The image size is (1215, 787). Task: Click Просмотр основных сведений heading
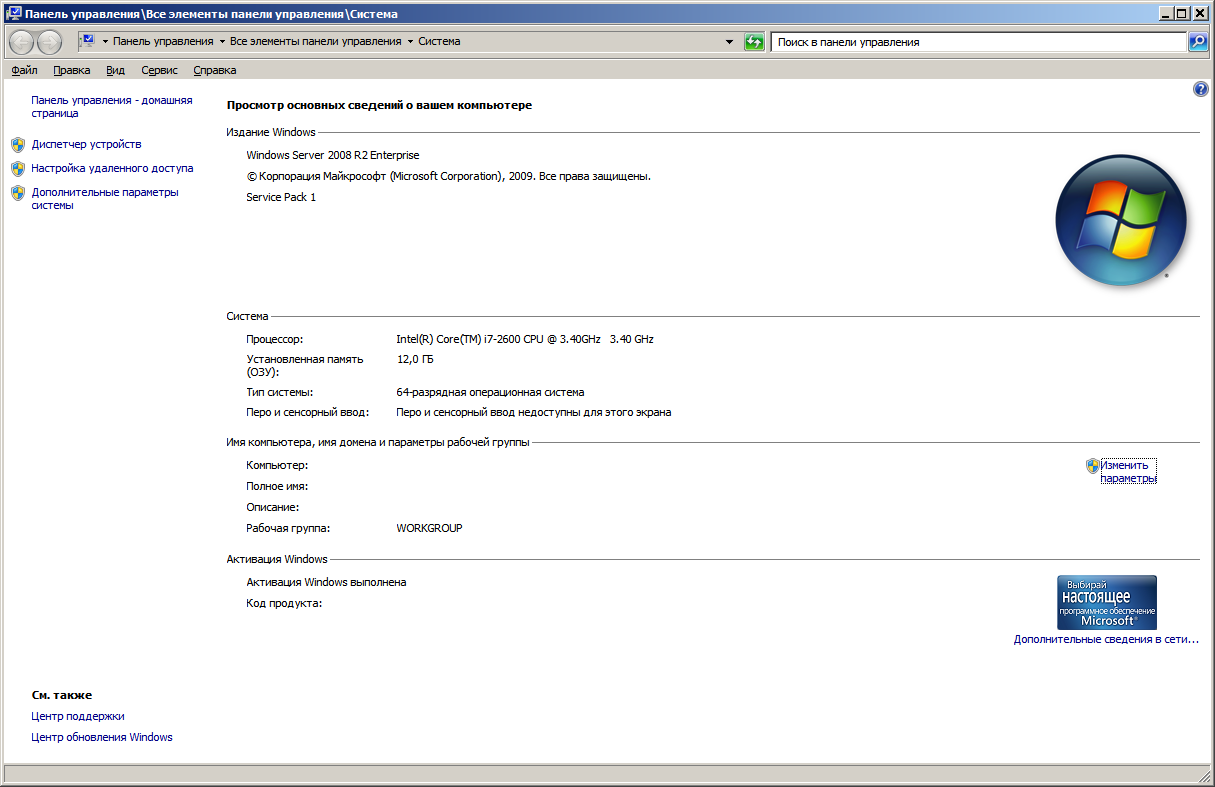[380, 105]
